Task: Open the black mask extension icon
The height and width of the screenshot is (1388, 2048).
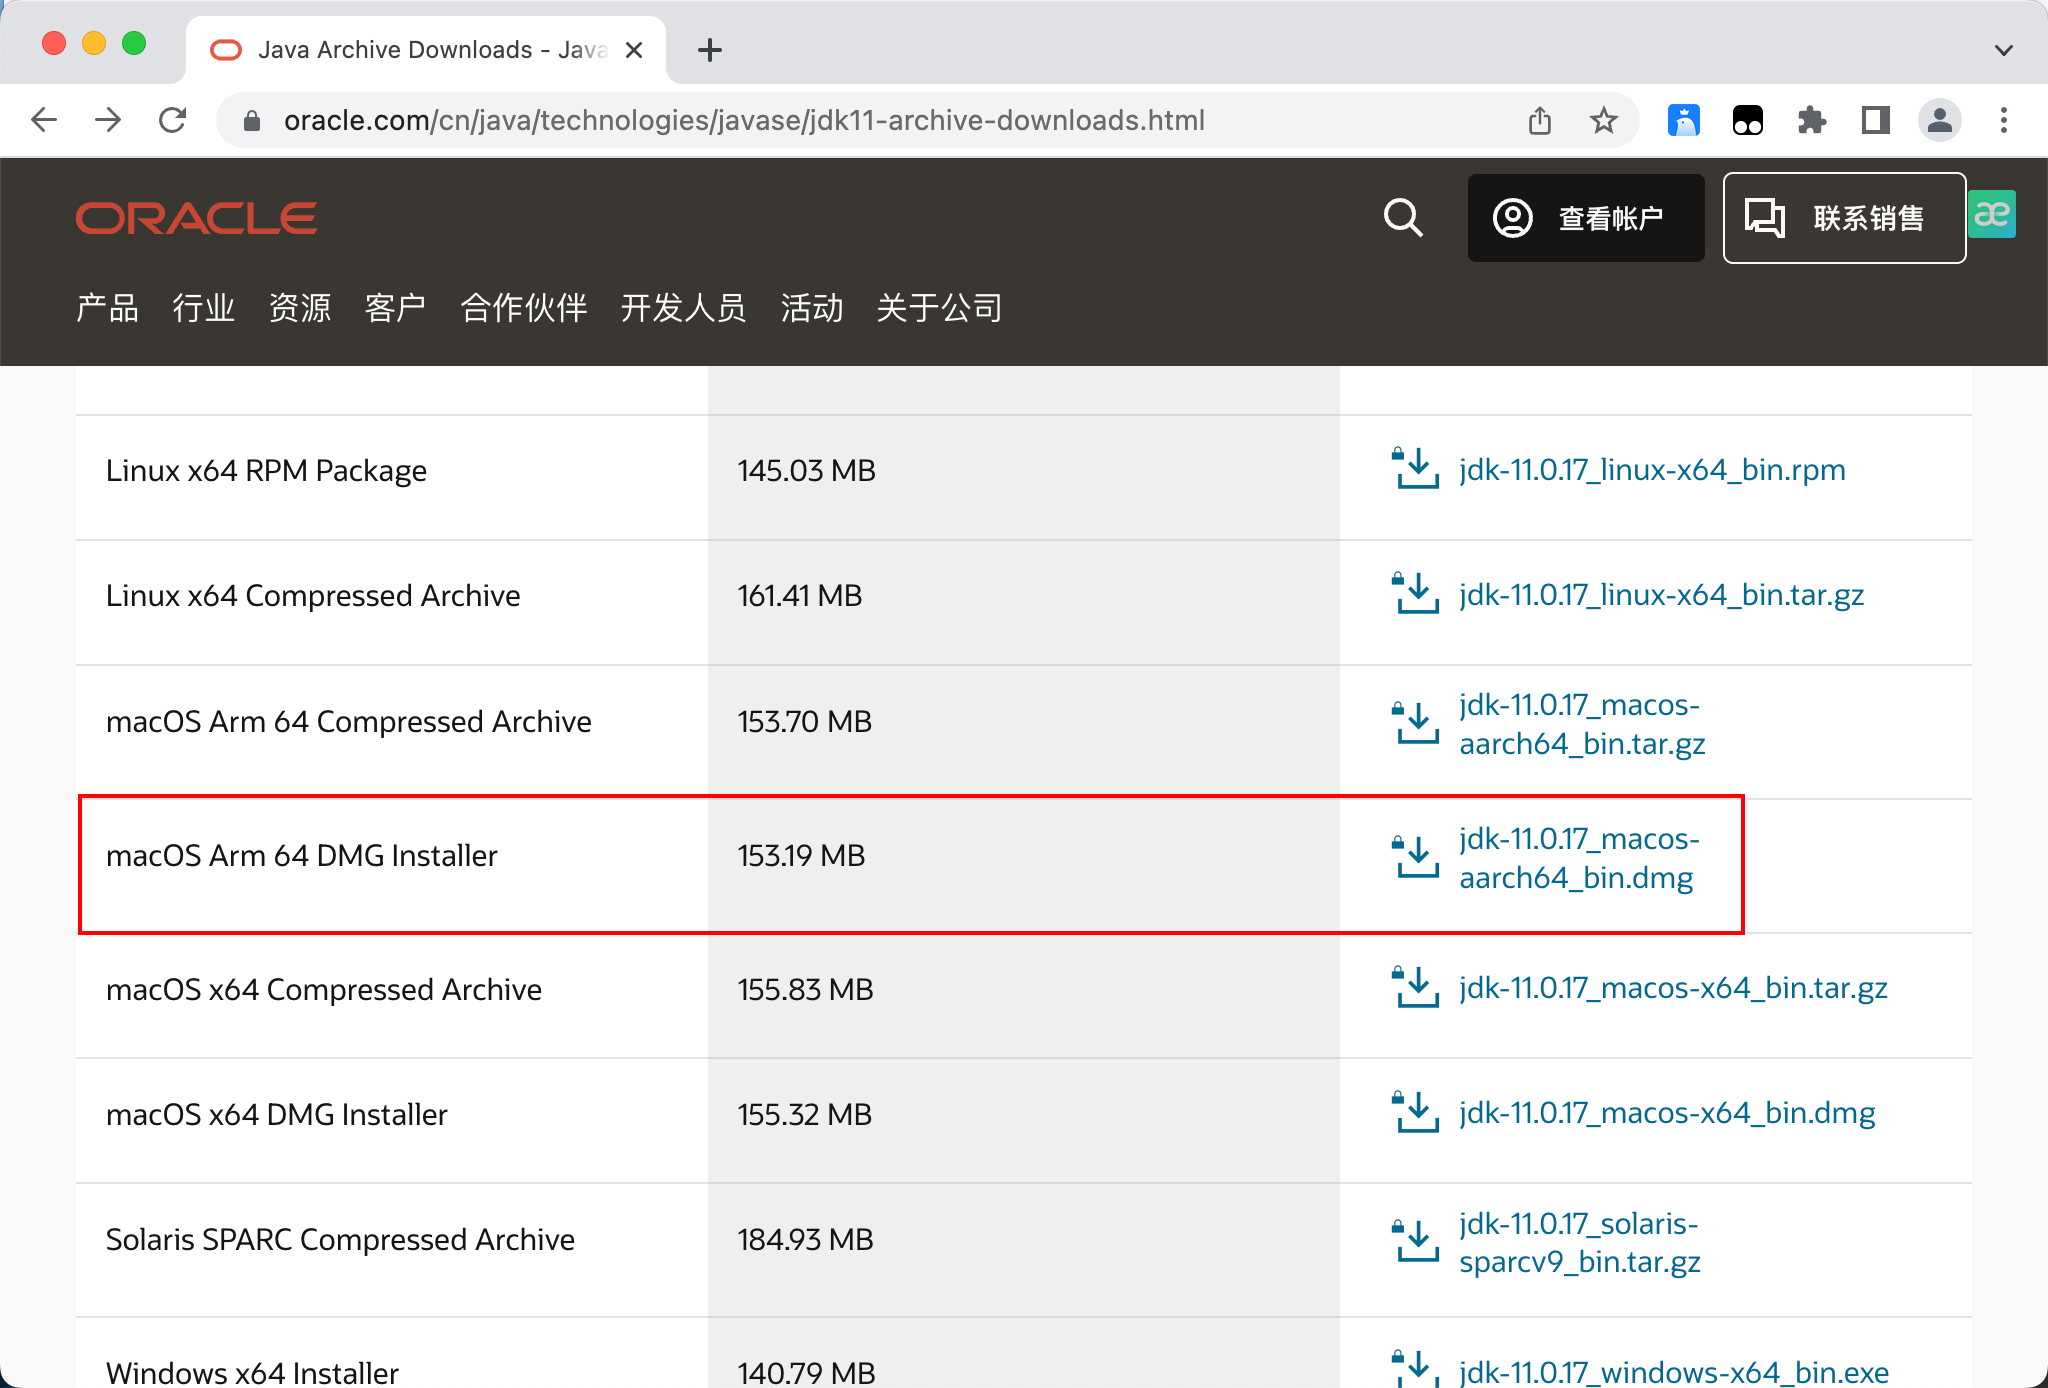Action: 1748,120
